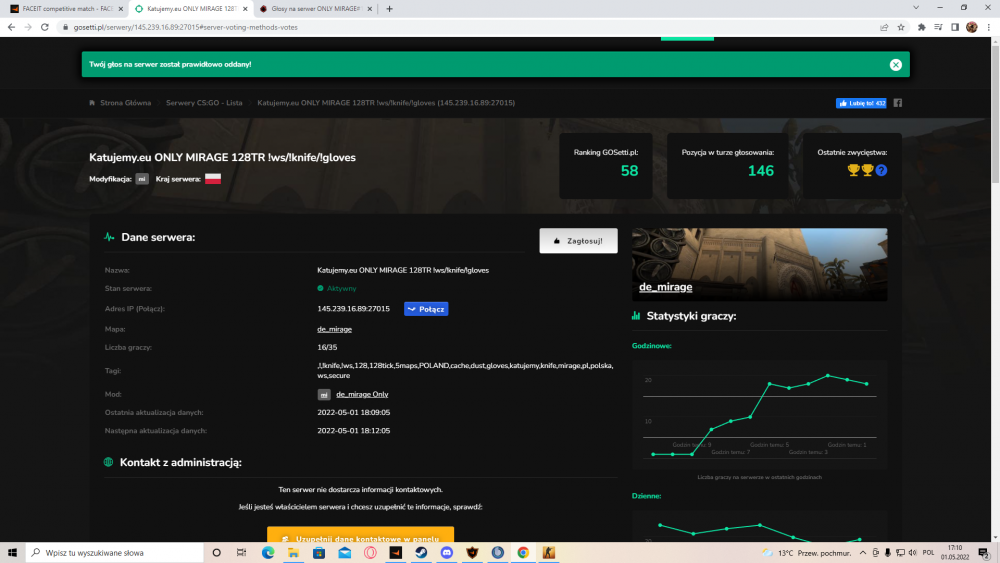The image size is (1000, 563).
Task: Open Cortana circle on the taskbar
Action: (216, 553)
